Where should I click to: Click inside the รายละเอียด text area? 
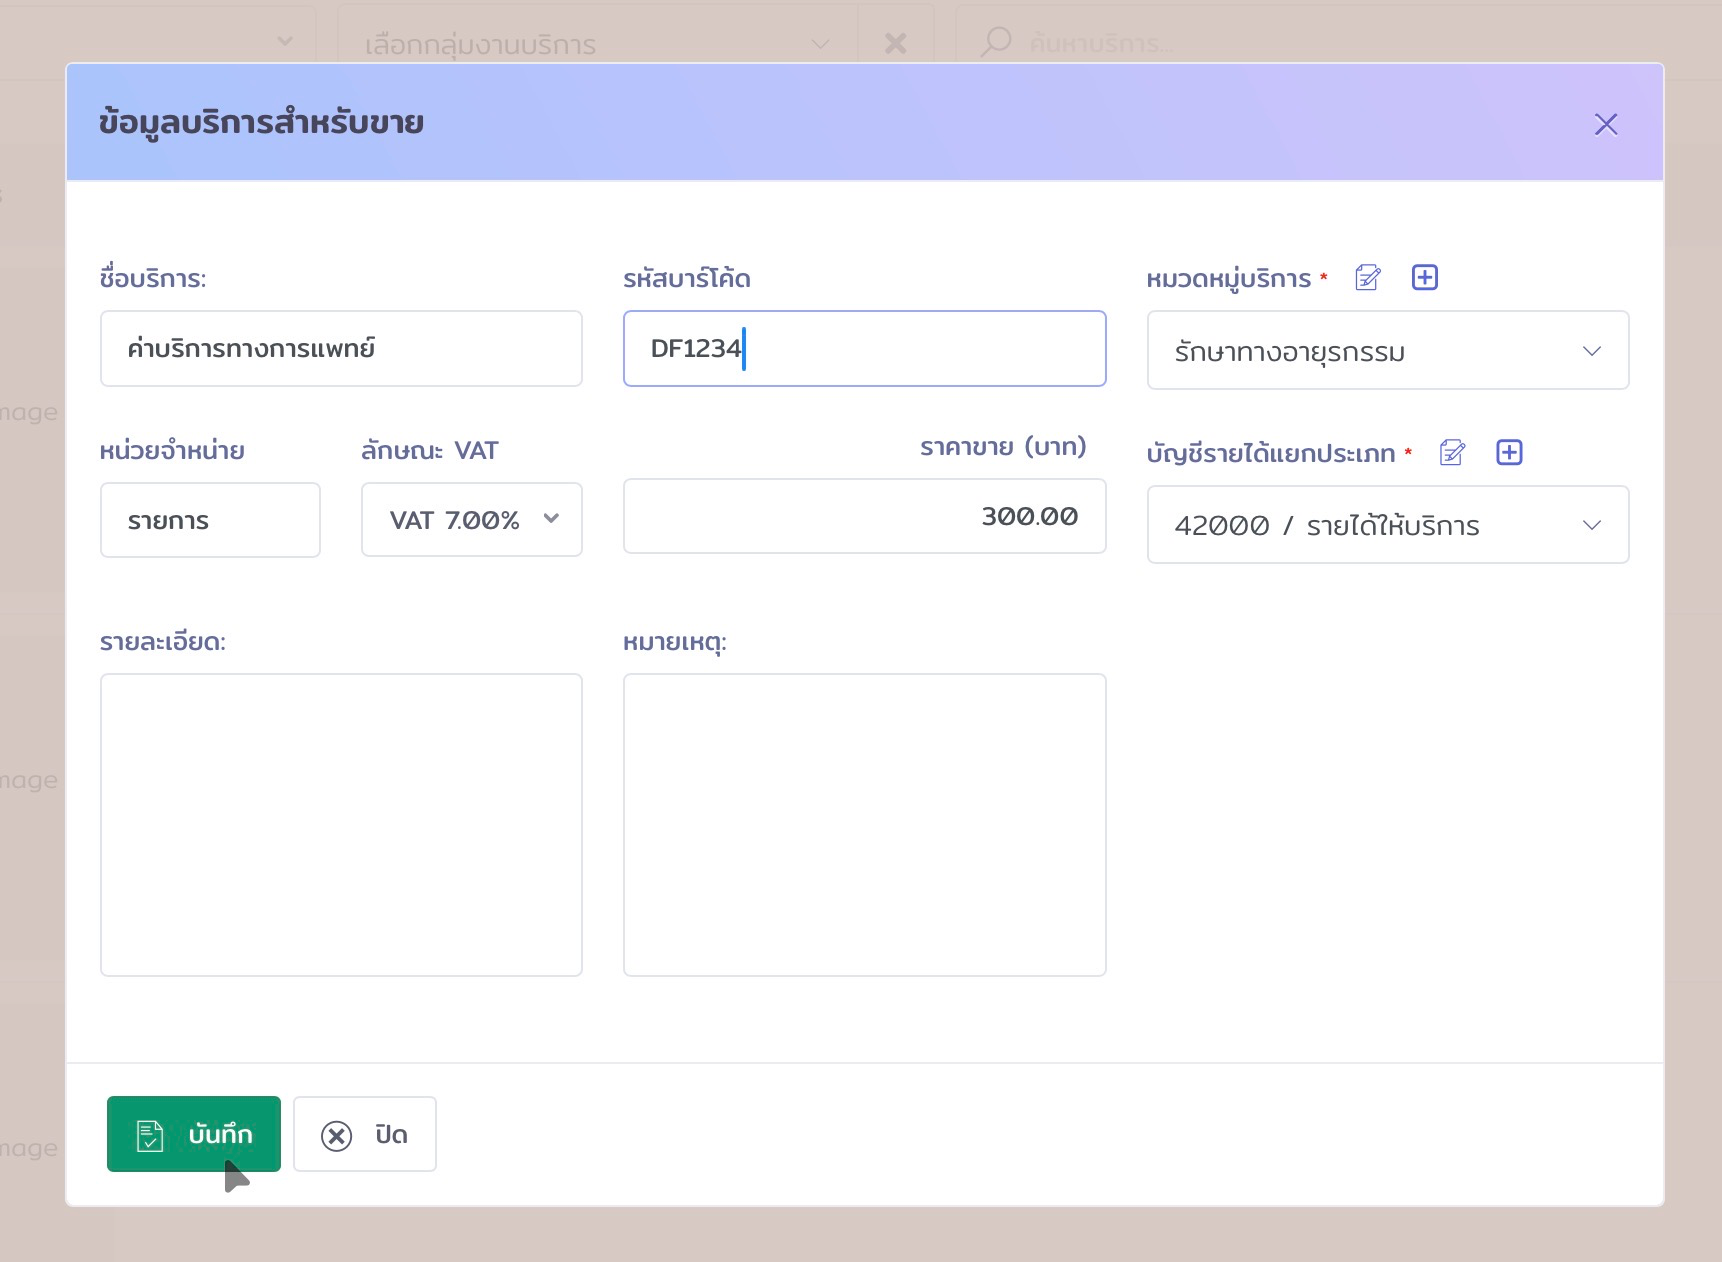[x=341, y=824]
